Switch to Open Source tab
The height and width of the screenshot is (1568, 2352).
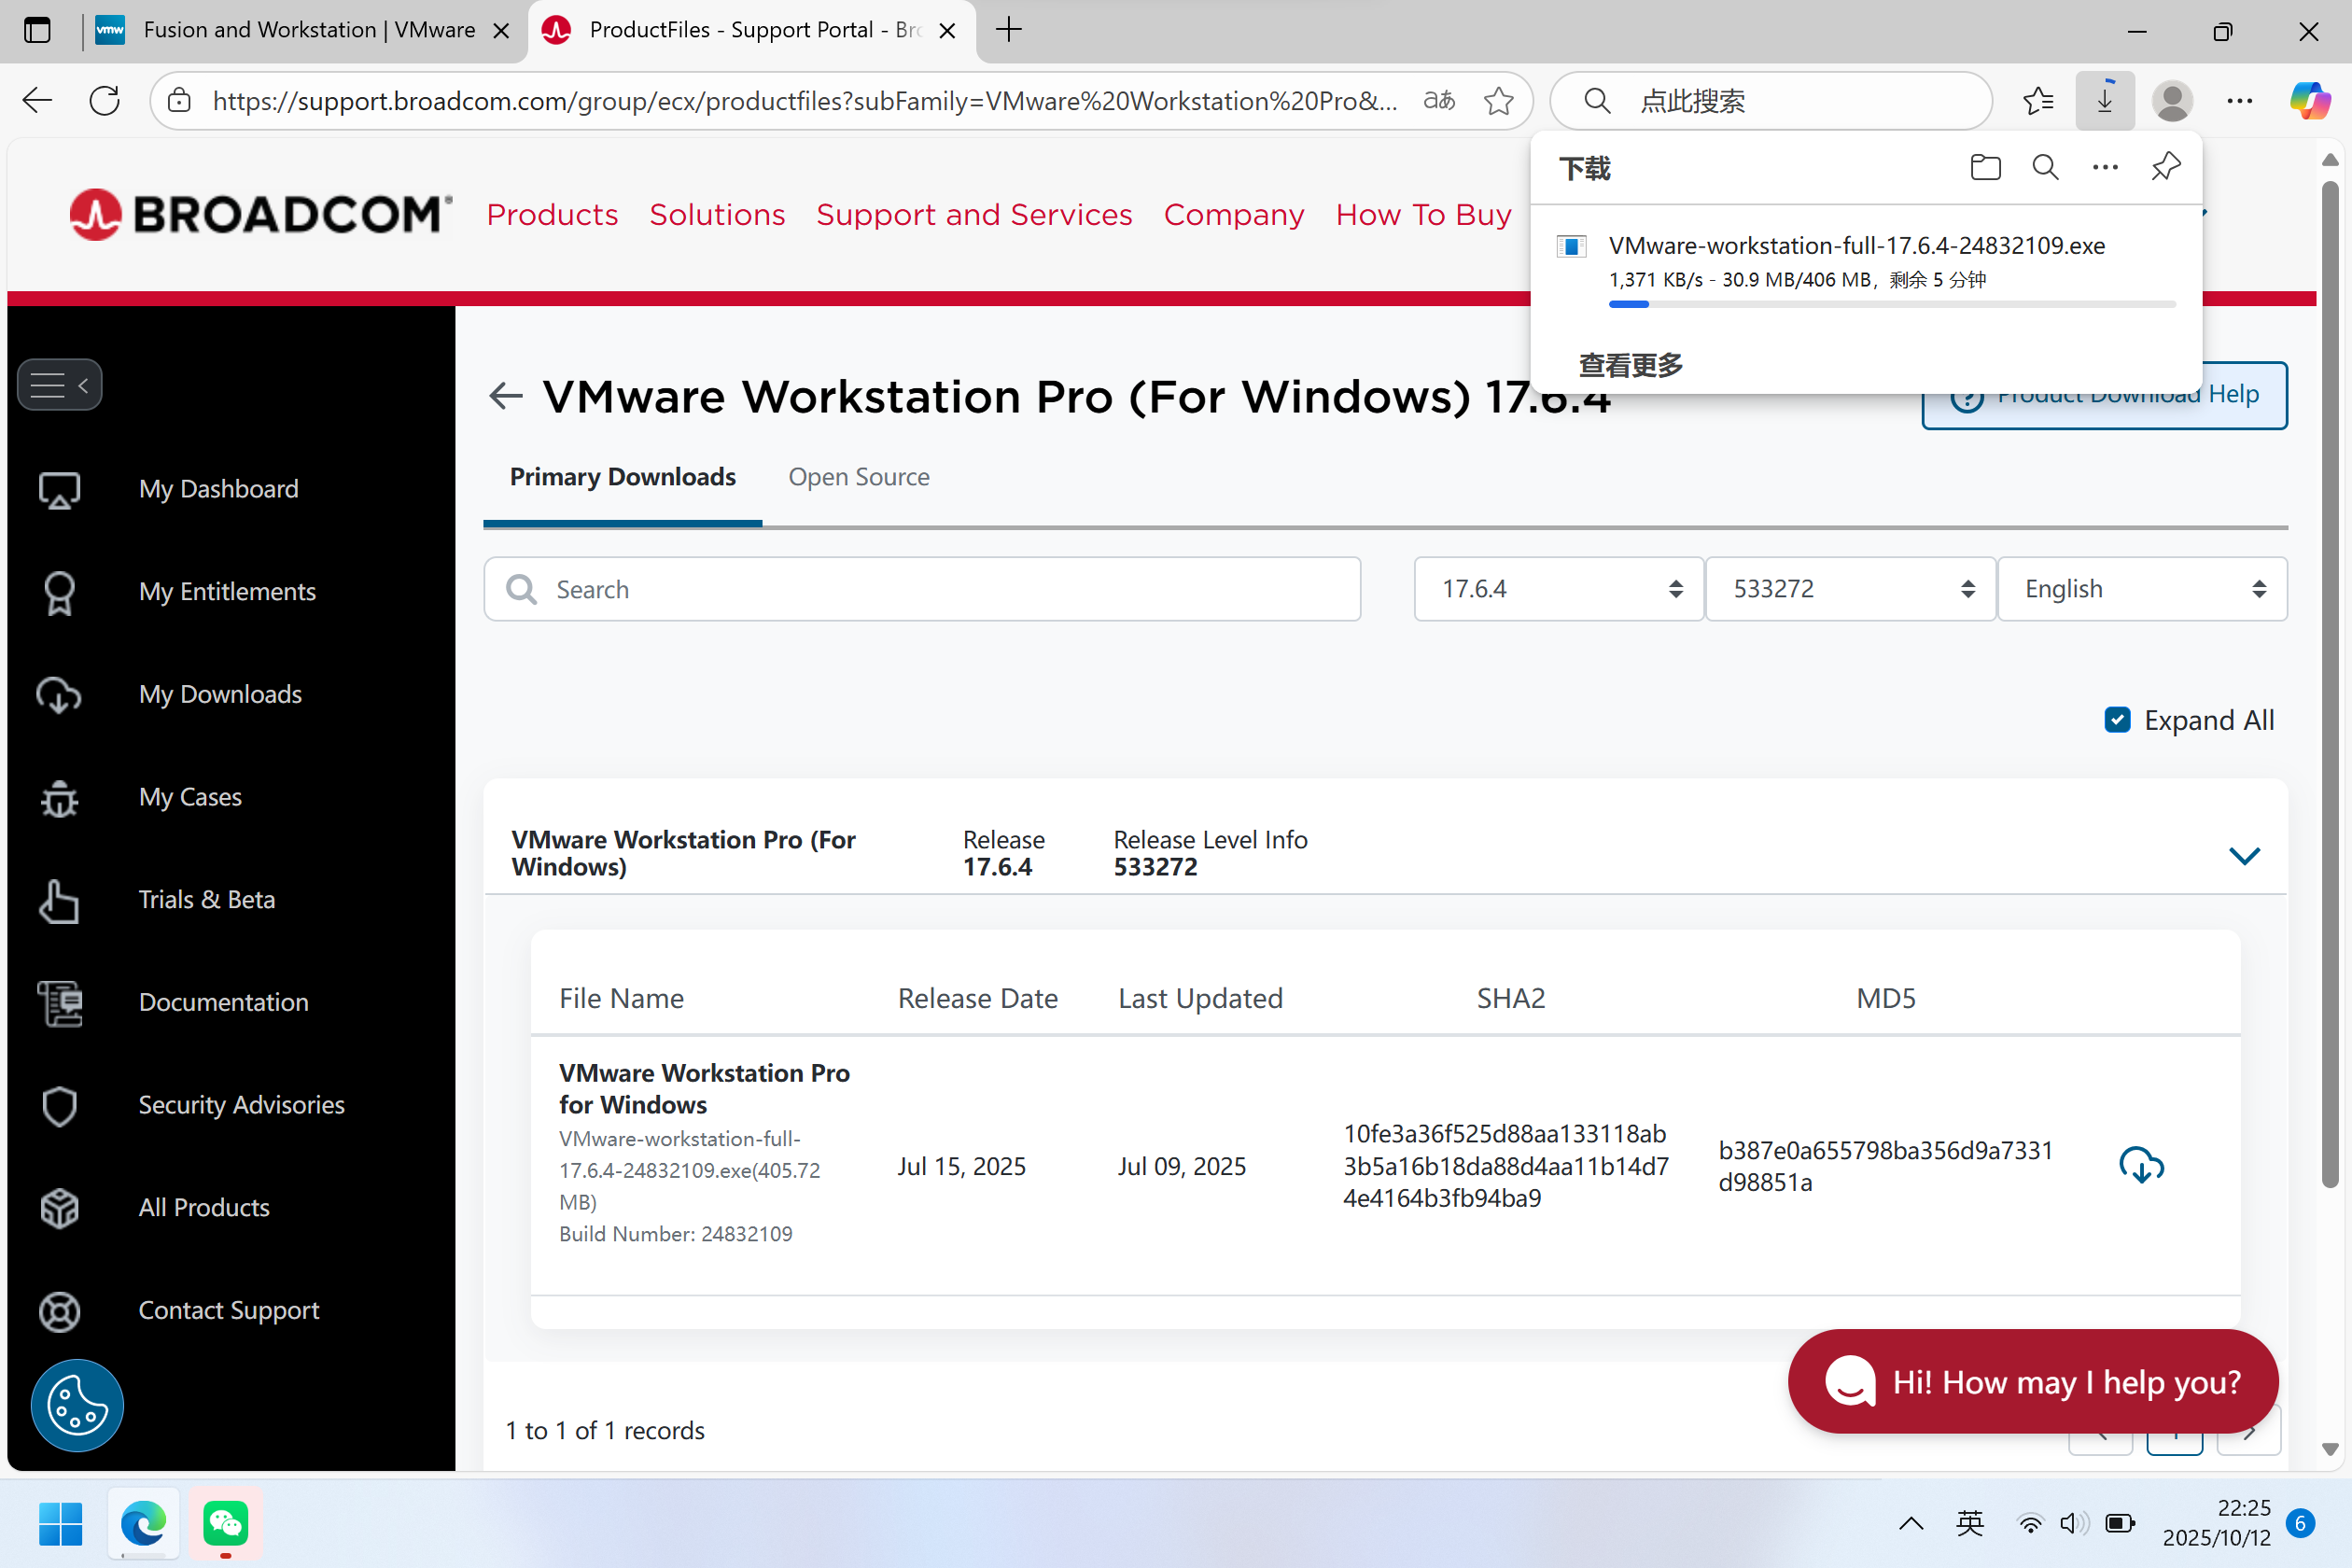pos(858,477)
